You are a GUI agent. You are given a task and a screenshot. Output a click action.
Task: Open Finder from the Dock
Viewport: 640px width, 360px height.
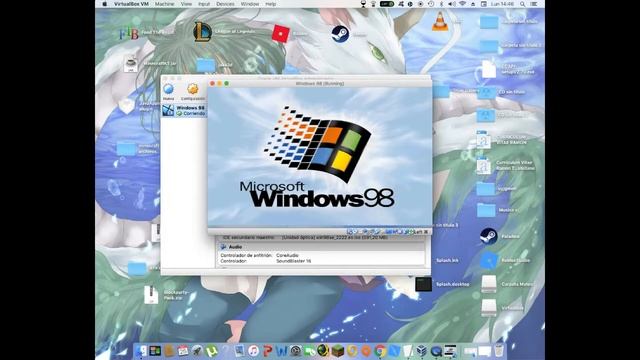click(x=141, y=351)
